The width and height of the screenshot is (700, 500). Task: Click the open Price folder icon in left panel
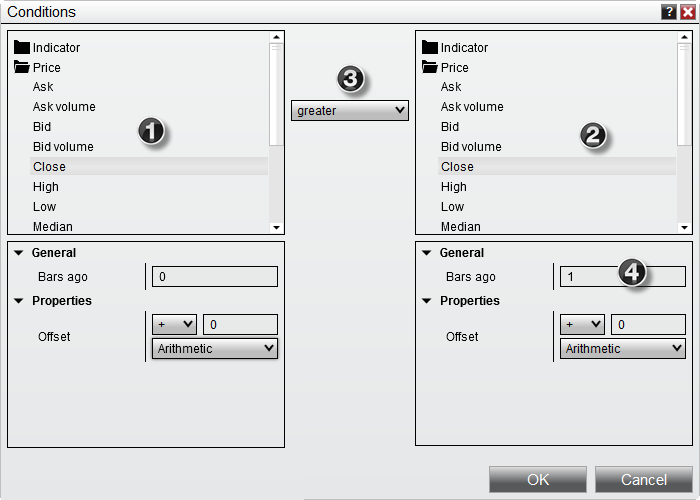tap(21, 67)
